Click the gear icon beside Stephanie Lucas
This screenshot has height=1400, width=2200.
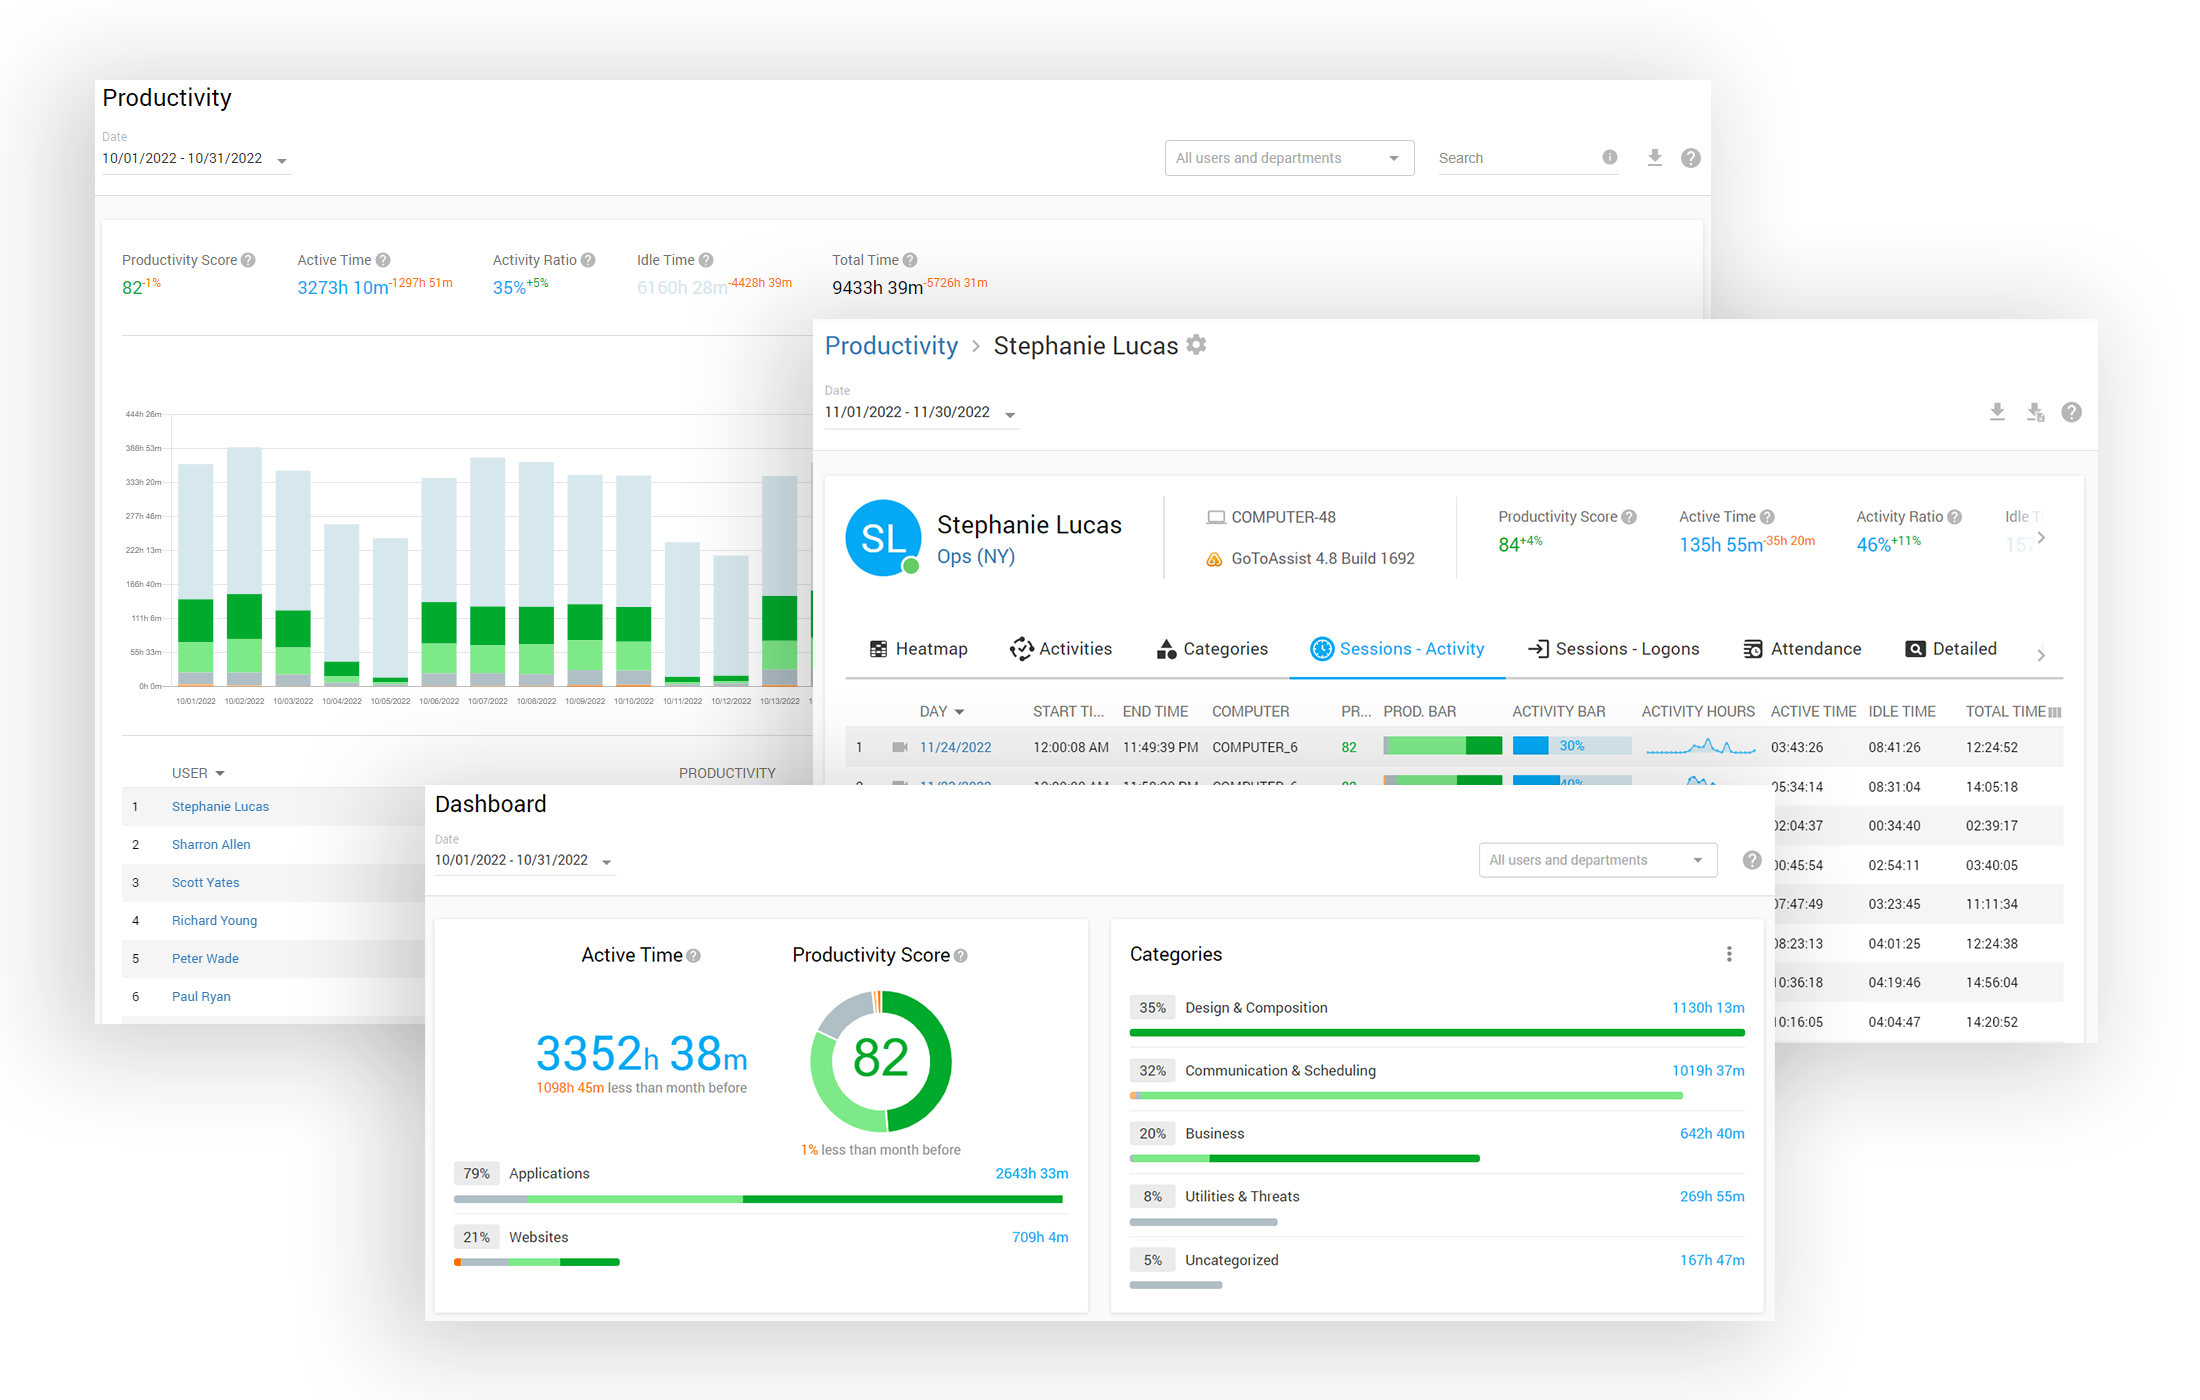(x=1196, y=345)
